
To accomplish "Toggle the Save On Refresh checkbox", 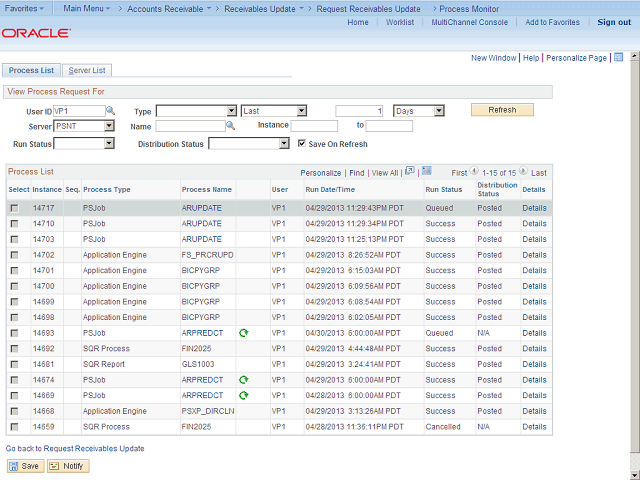I will coord(301,144).
